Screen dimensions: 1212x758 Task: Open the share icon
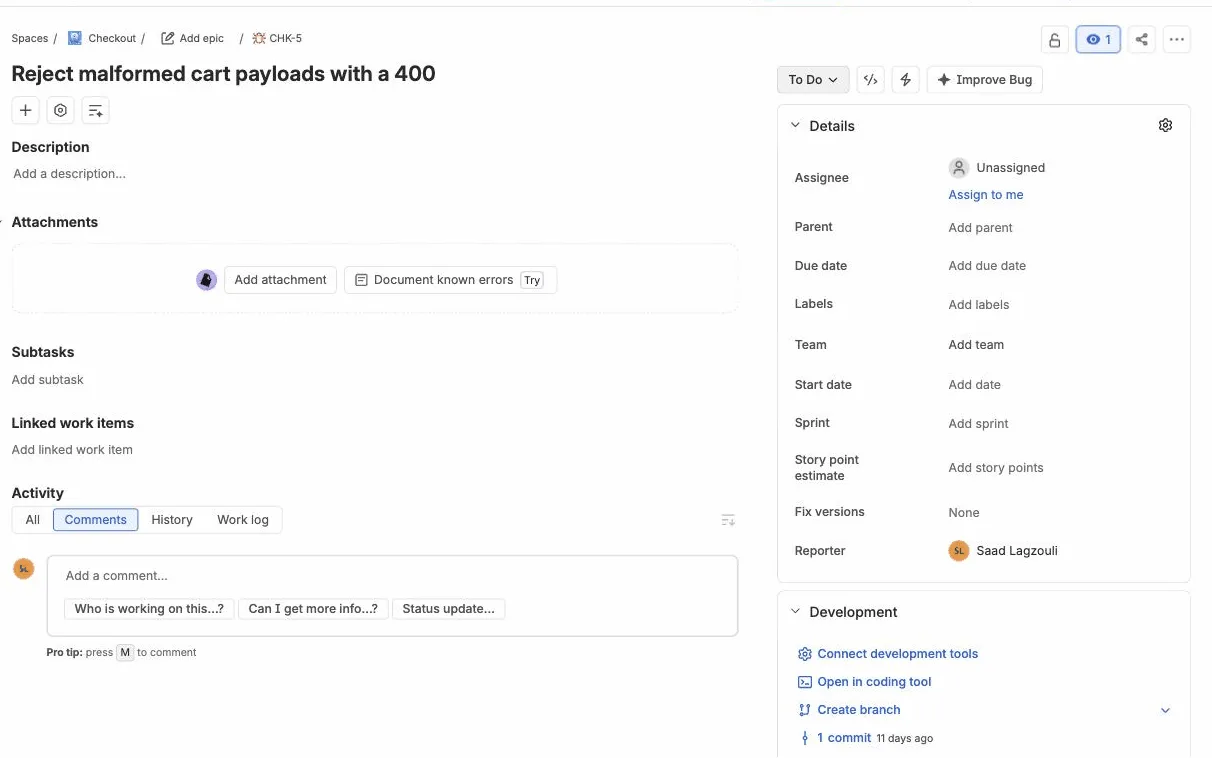point(1141,40)
